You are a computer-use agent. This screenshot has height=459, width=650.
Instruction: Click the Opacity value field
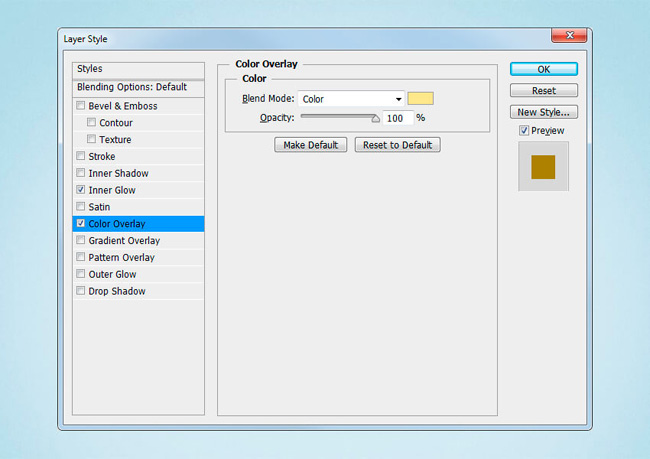398,118
